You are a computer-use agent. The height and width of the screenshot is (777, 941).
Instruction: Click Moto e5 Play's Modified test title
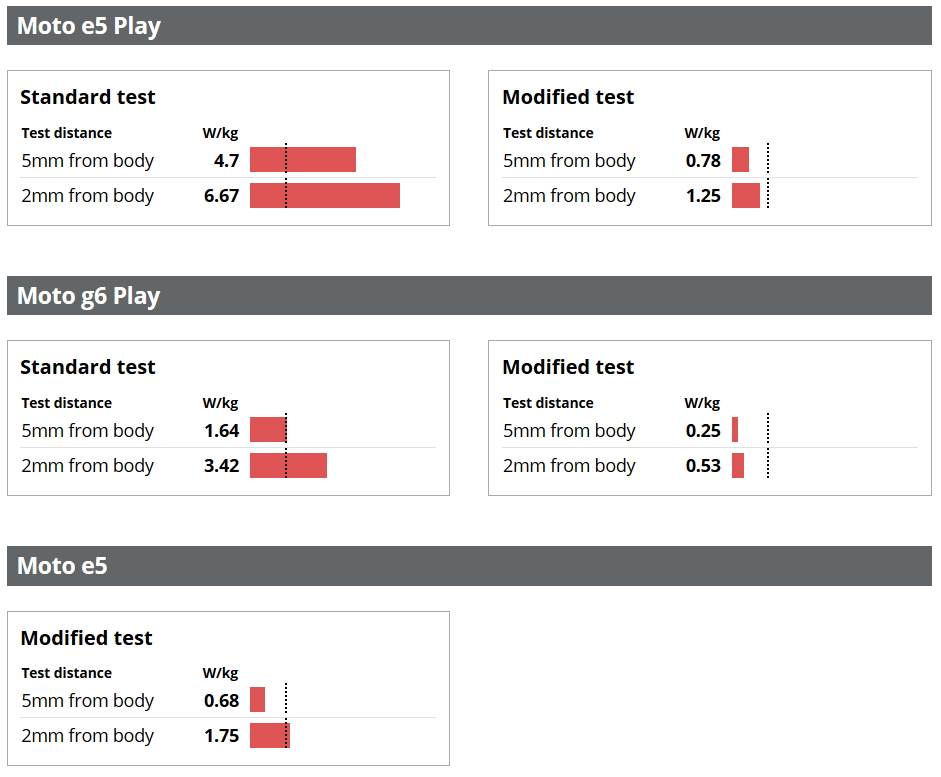tap(568, 97)
